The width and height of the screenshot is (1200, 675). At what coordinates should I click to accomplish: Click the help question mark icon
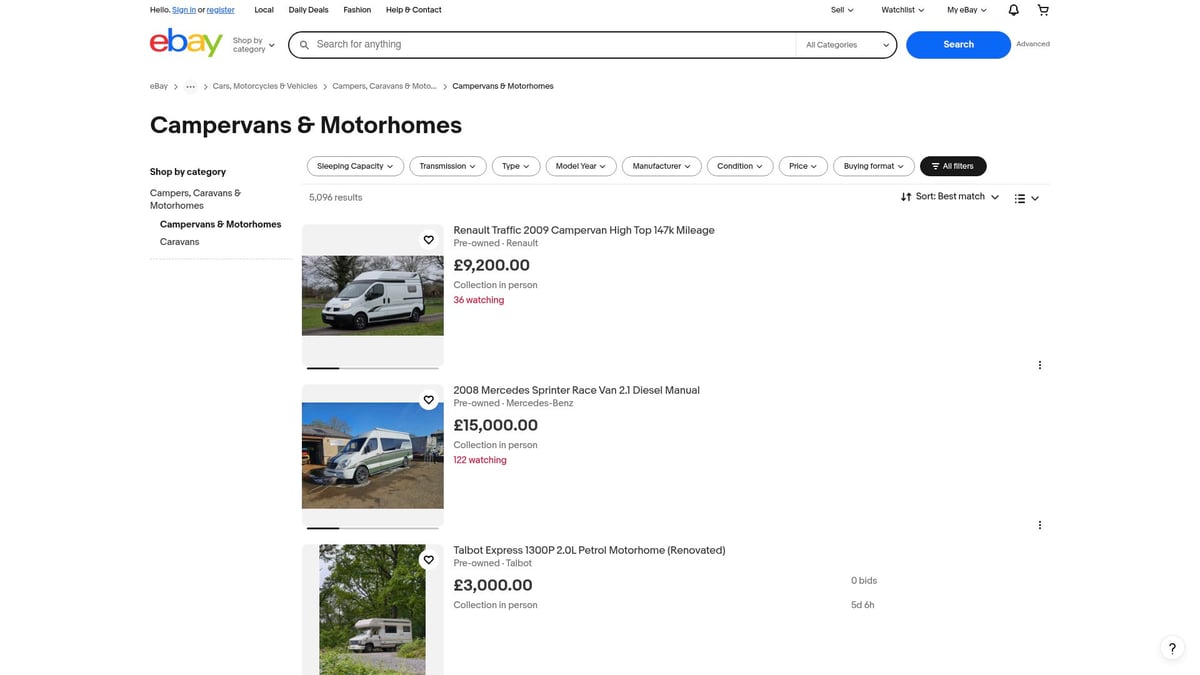coord(1171,648)
